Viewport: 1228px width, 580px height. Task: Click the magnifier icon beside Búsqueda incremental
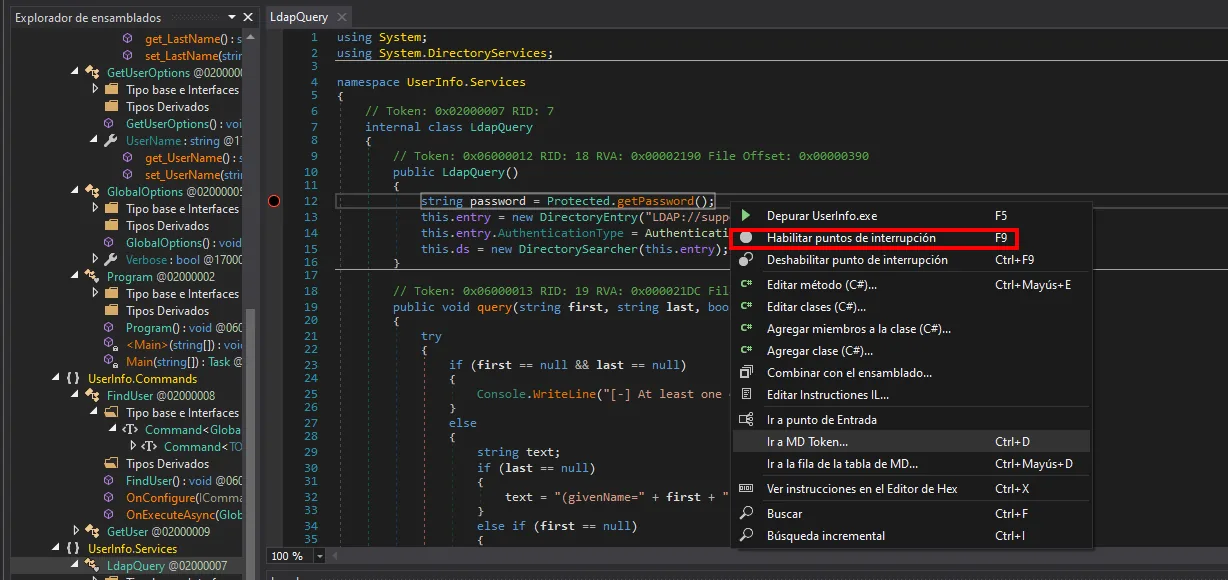(745, 536)
